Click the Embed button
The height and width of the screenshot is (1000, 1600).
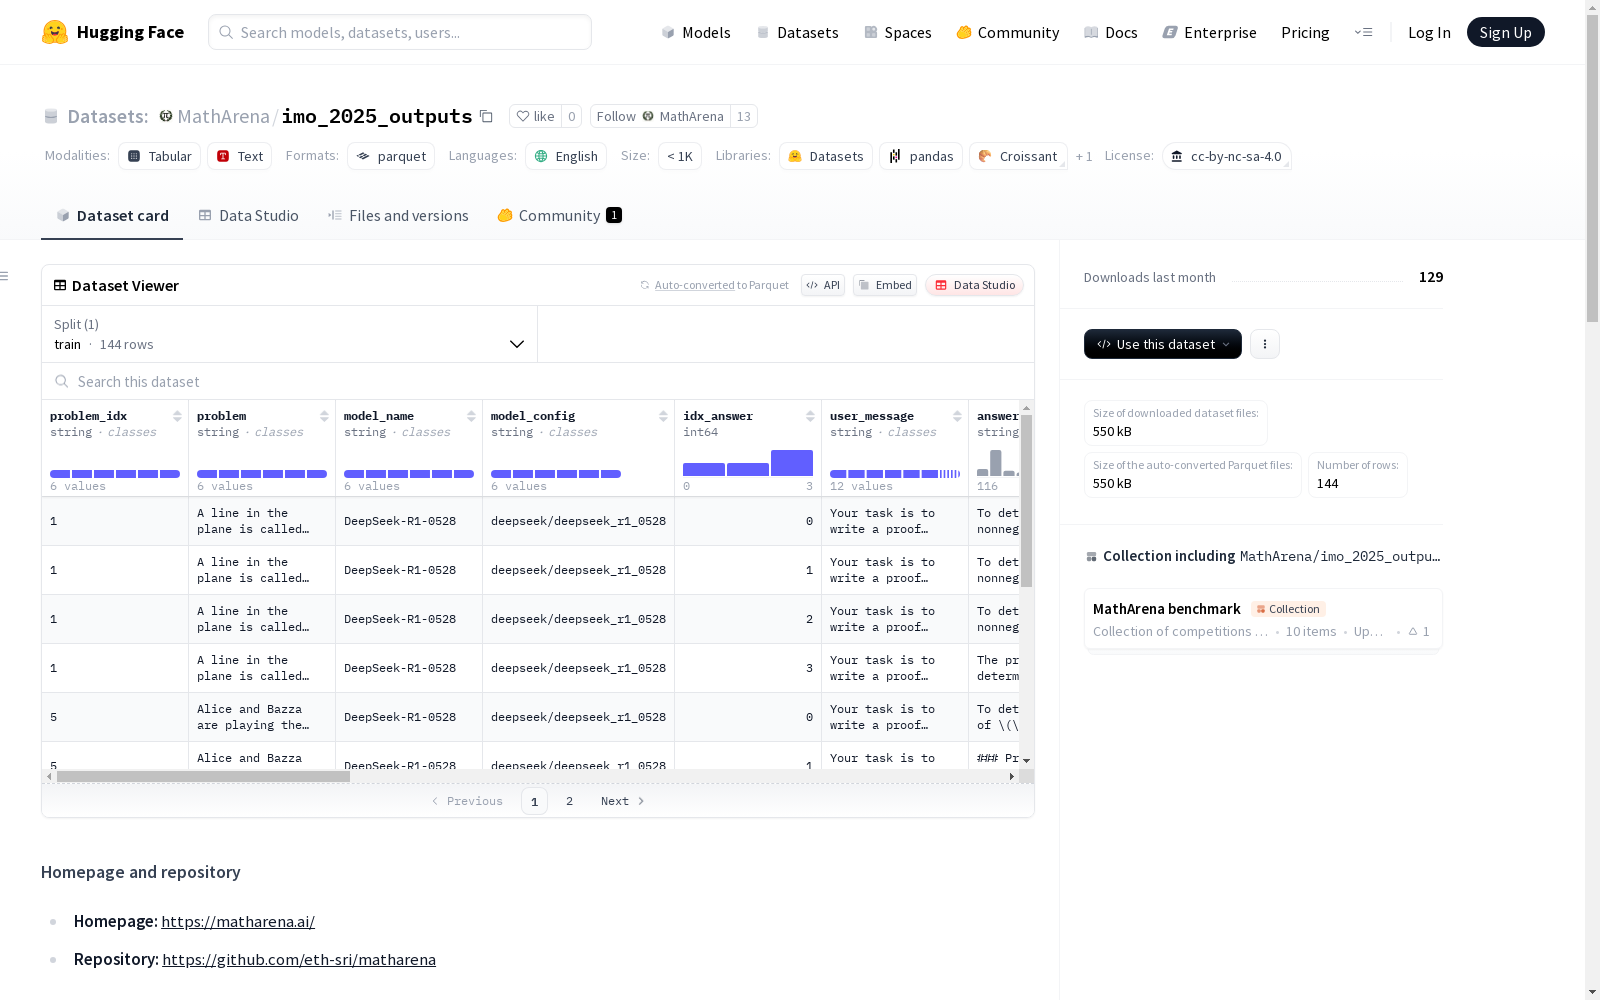[885, 285]
